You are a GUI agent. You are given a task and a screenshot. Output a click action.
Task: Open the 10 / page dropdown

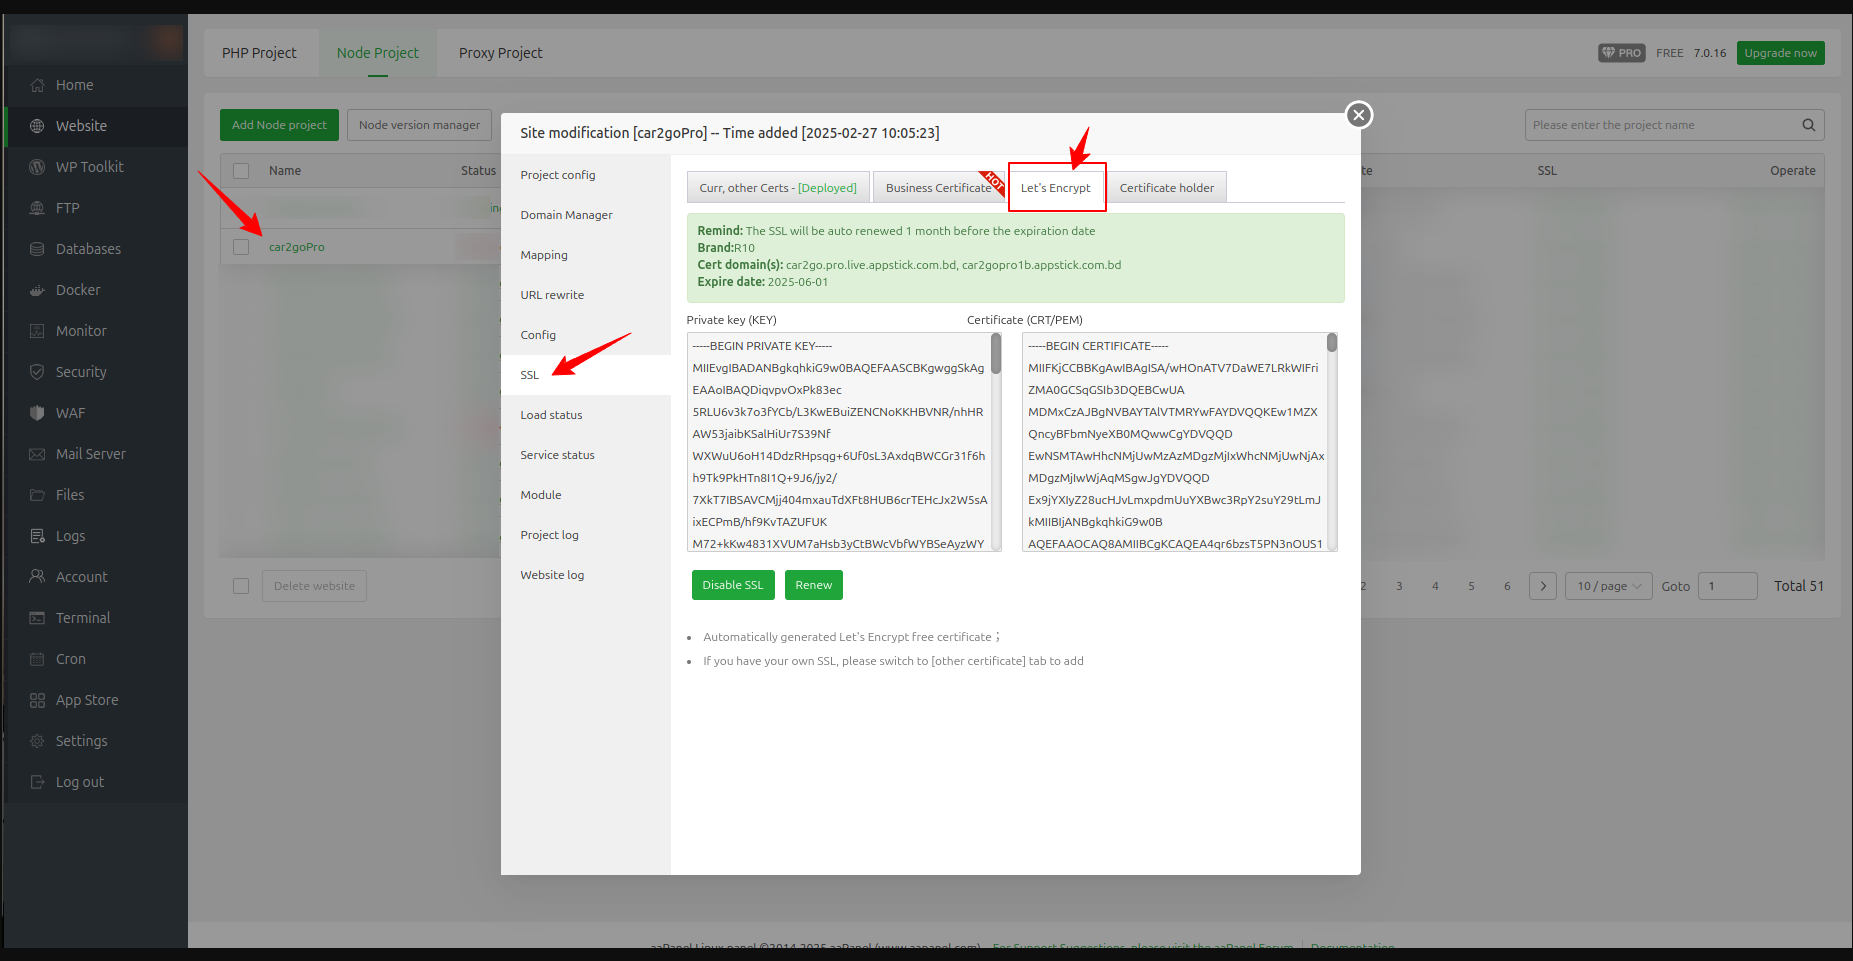coord(1609,586)
